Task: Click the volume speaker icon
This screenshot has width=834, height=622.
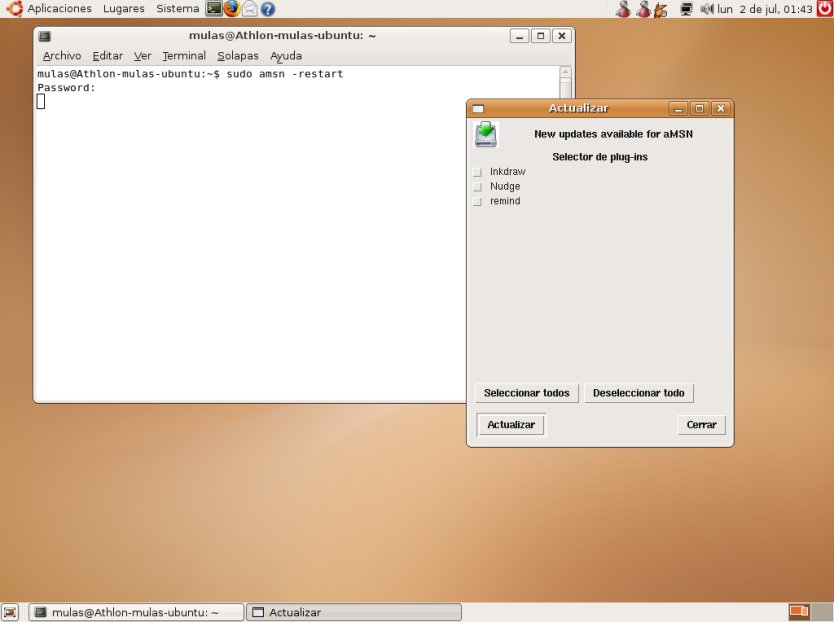Action: (706, 9)
